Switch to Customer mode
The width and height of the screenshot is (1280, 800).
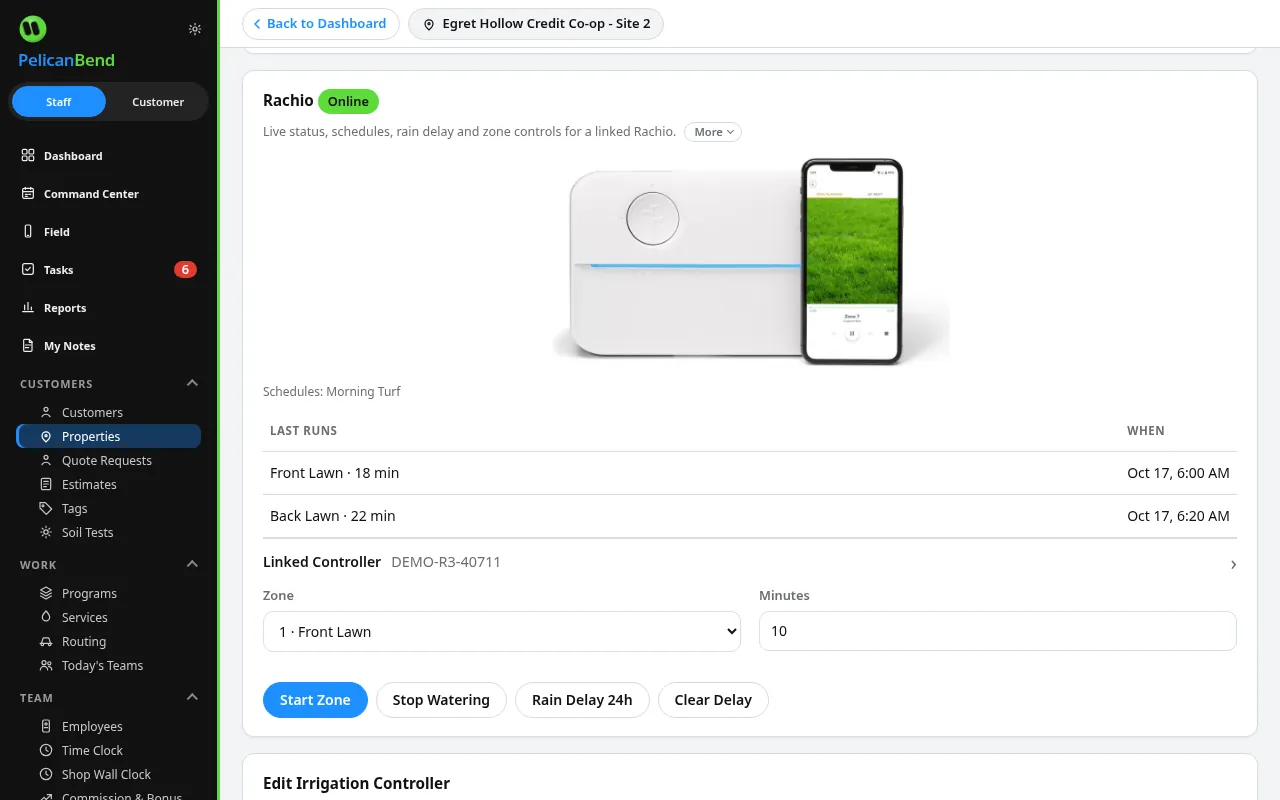(158, 102)
